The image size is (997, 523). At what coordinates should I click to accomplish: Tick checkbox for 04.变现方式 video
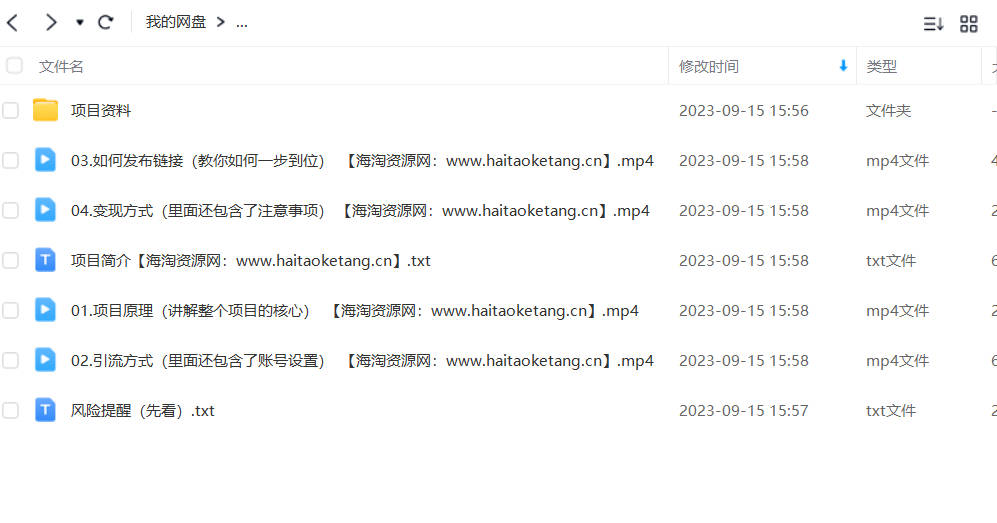(x=10, y=210)
